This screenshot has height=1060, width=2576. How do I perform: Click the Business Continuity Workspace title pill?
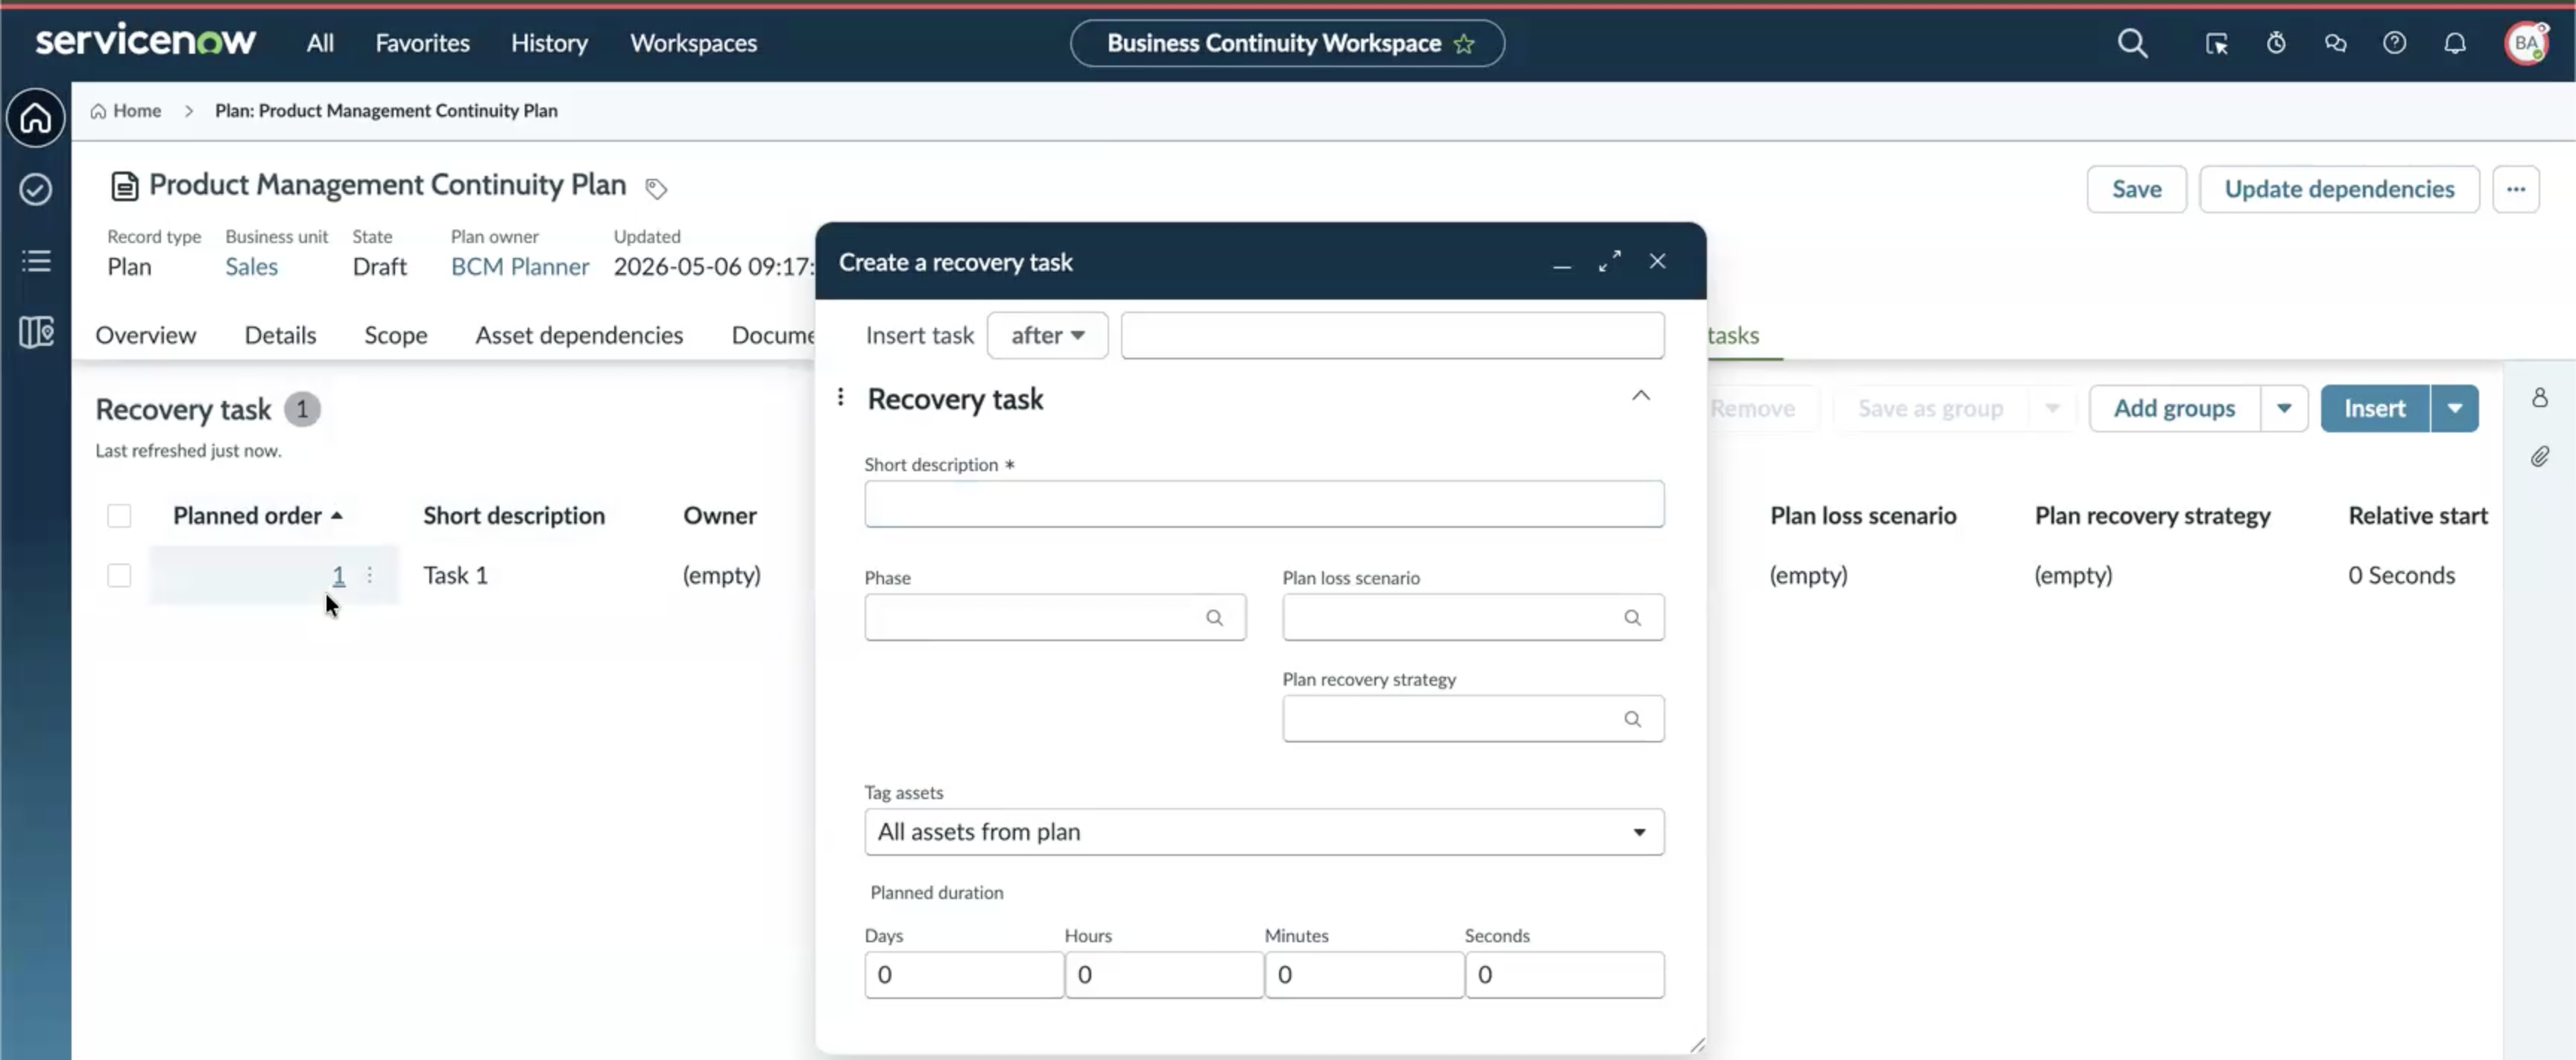pyautogui.click(x=1286, y=44)
